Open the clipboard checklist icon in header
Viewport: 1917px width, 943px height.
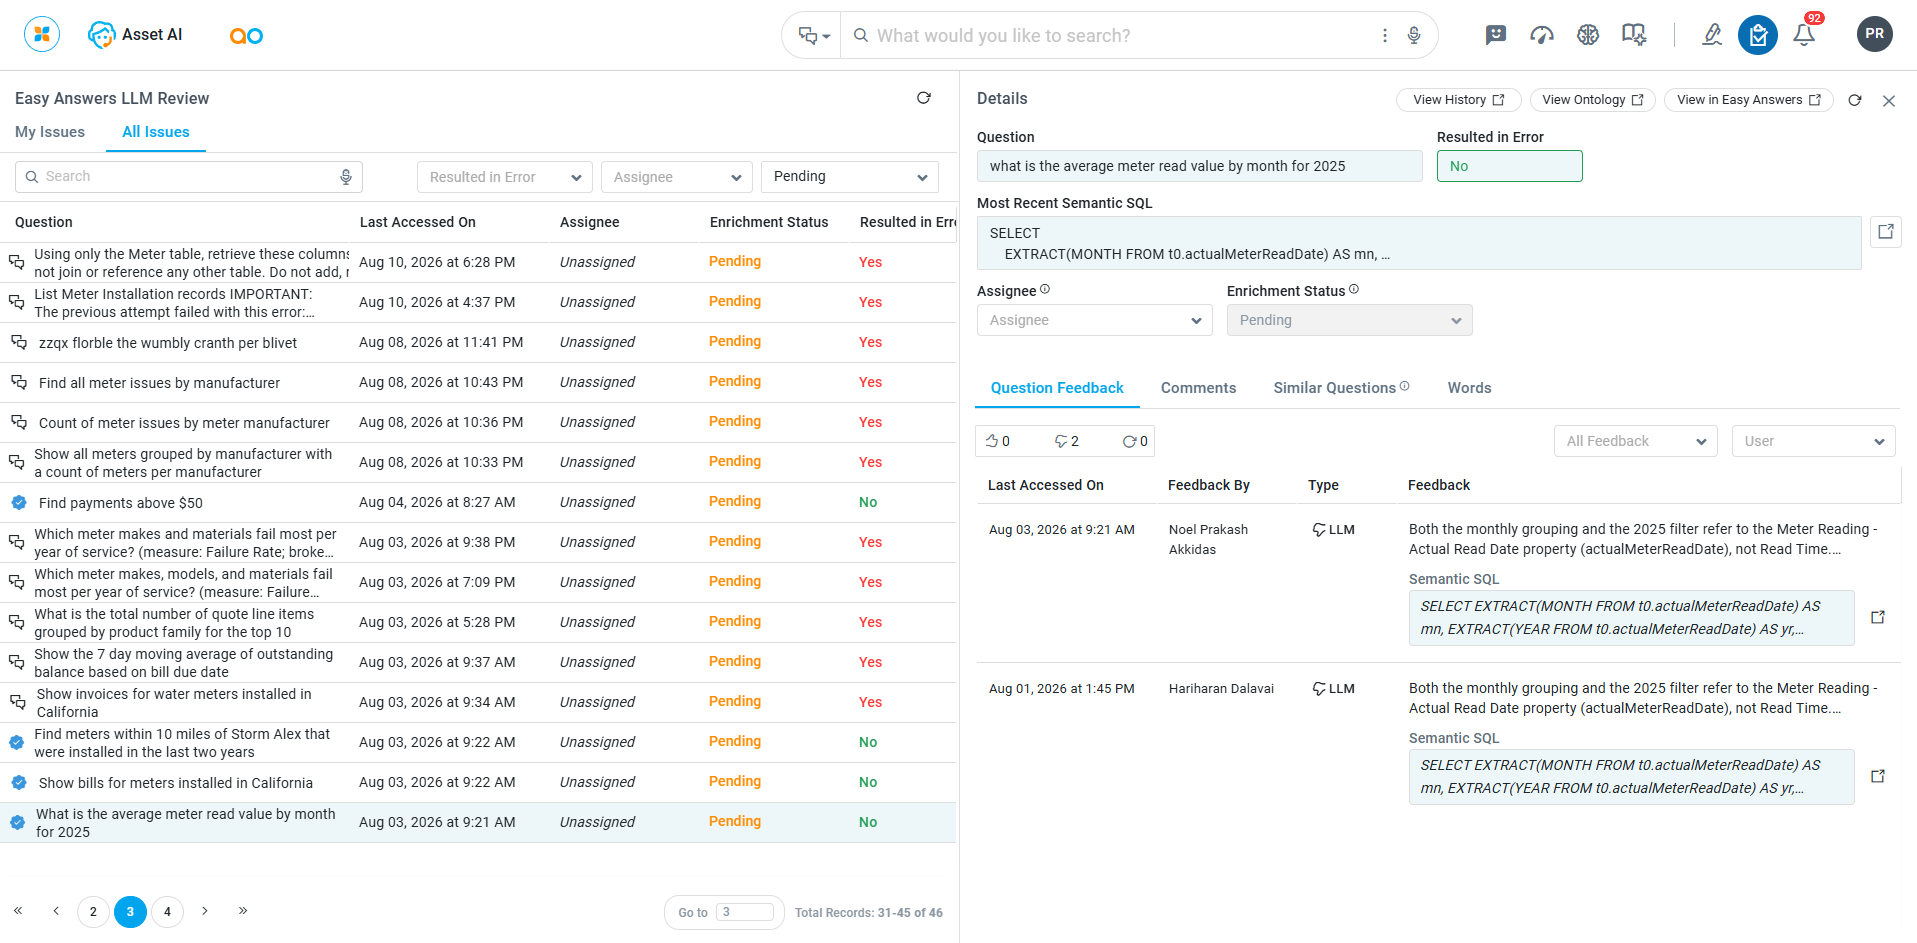pos(1757,35)
